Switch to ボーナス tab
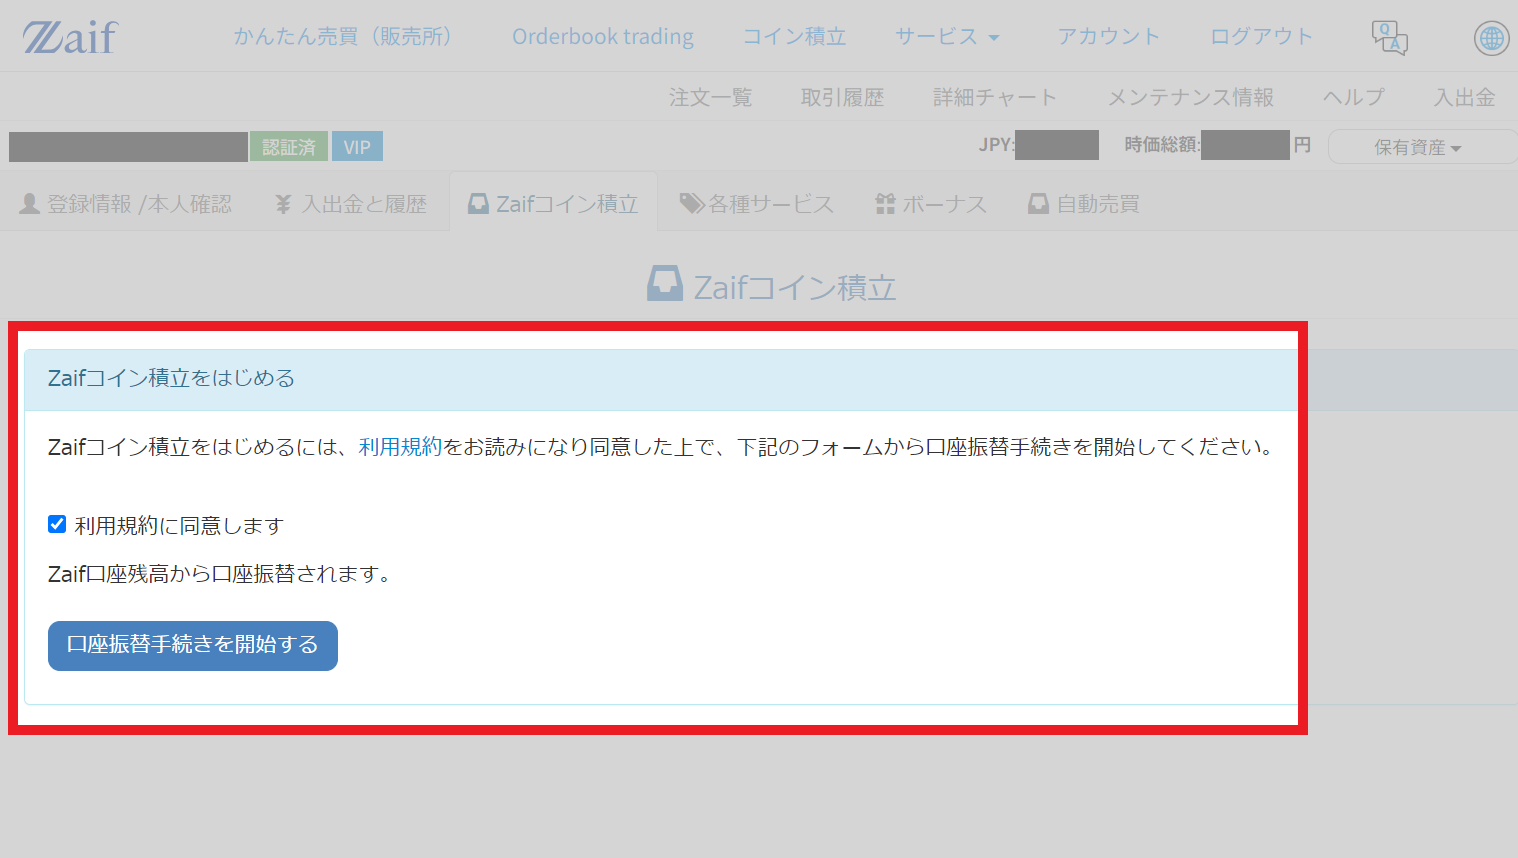Viewport: 1518px width, 858px height. click(930, 204)
